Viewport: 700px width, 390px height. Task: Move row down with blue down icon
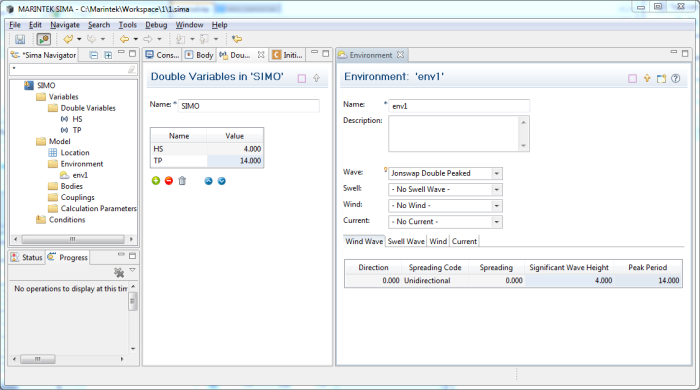pos(222,181)
